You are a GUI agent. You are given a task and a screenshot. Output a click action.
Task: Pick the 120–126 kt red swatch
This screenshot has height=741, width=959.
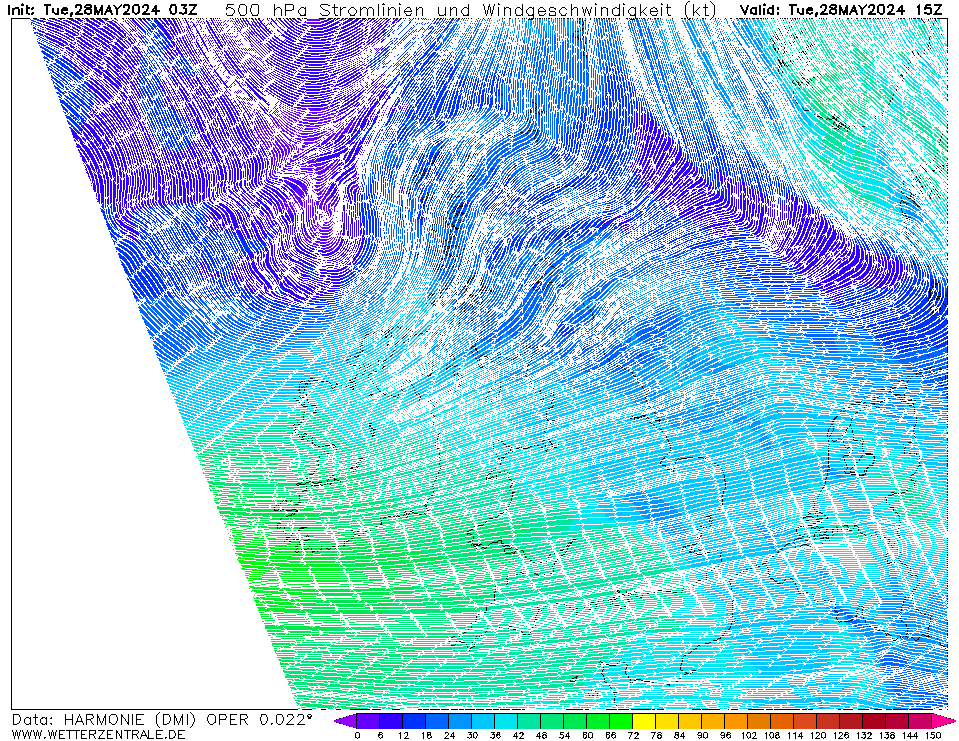coord(829,721)
